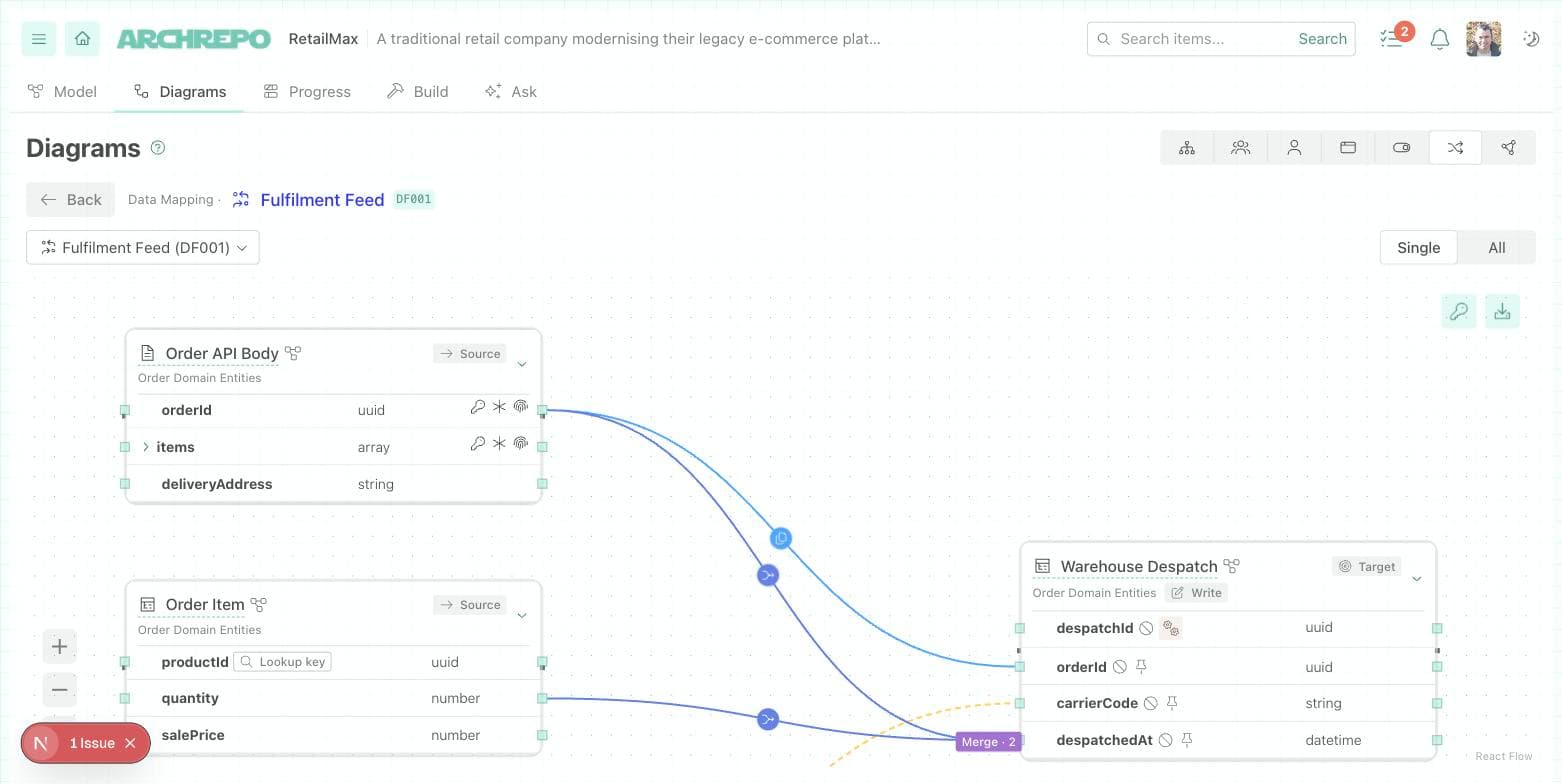Open the Fulfilment Feed title link

point(322,200)
